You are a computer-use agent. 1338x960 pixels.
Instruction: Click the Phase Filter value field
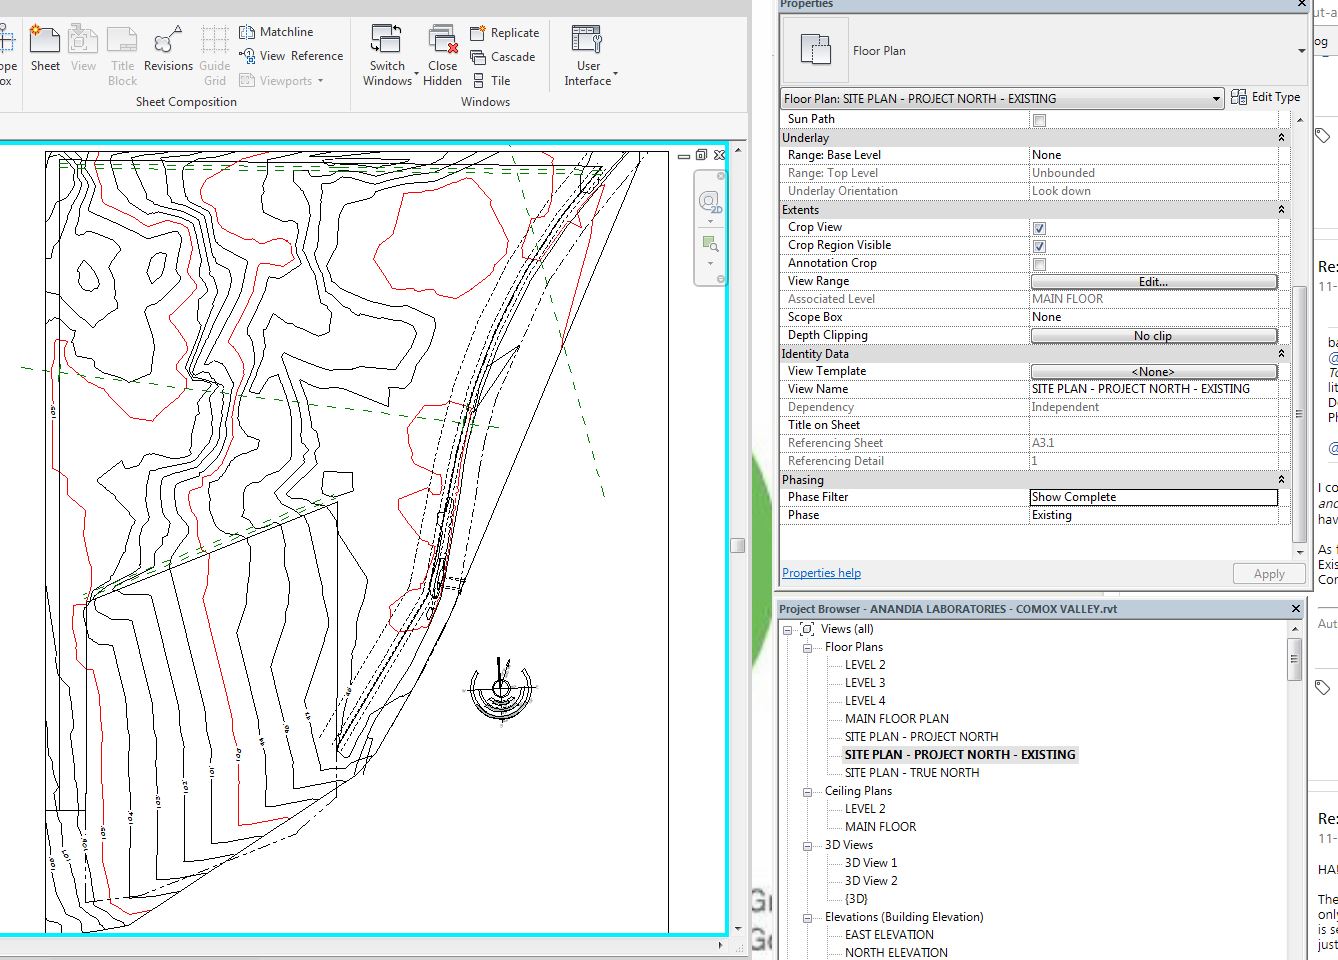[x=1154, y=497]
